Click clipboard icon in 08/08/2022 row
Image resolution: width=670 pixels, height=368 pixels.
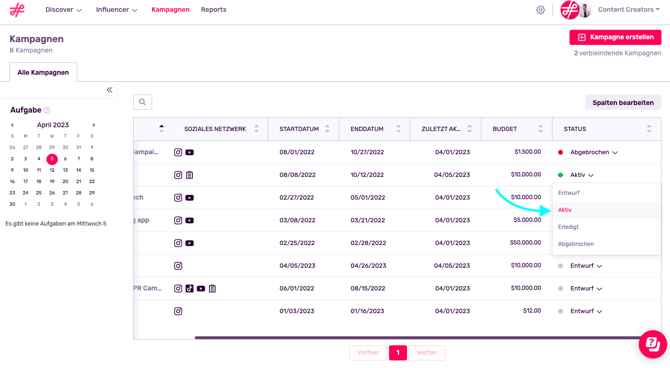pyautogui.click(x=190, y=175)
